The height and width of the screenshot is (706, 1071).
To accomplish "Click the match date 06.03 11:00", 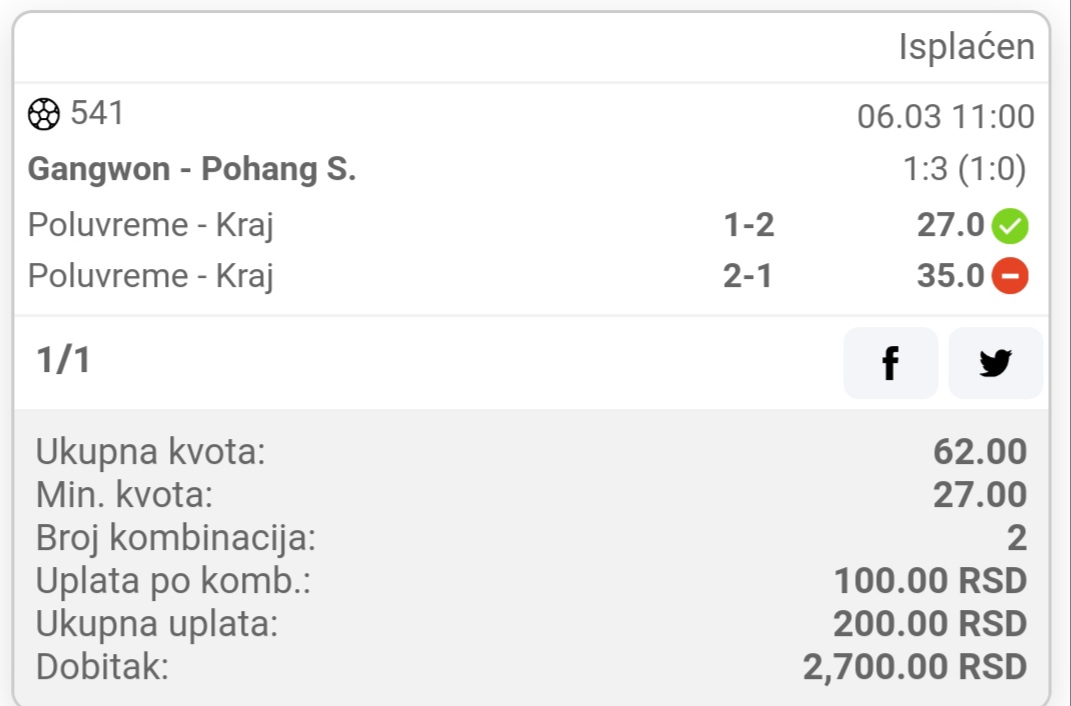I will coord(946,117).
